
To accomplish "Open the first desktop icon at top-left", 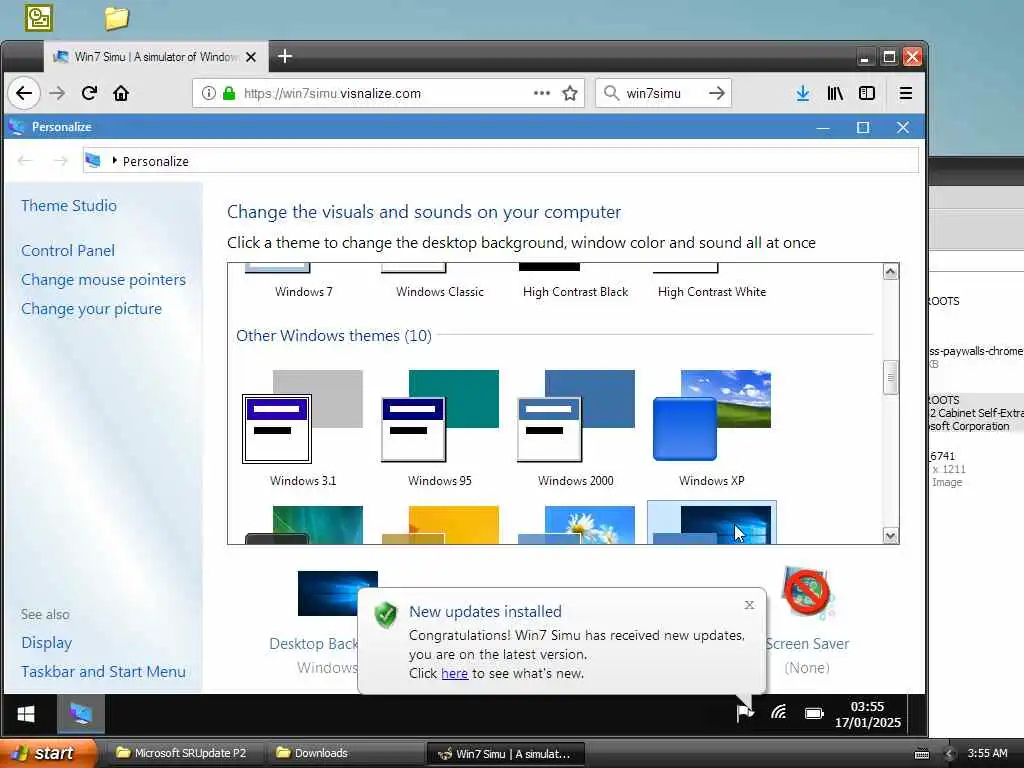I will [x=39, y=18].
